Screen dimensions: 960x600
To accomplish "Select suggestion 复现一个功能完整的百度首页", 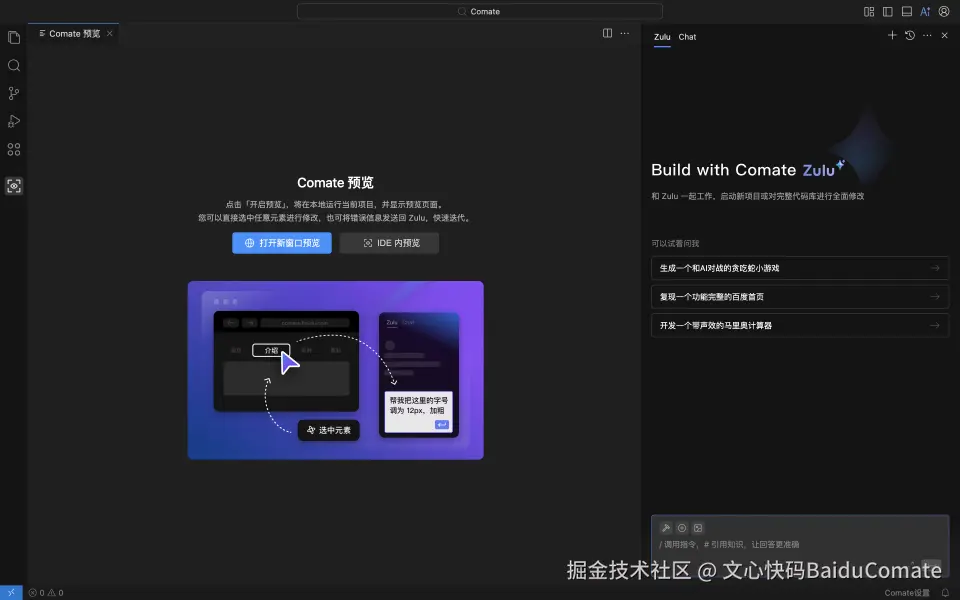I will pyautogui.click(x=800, y=297).
